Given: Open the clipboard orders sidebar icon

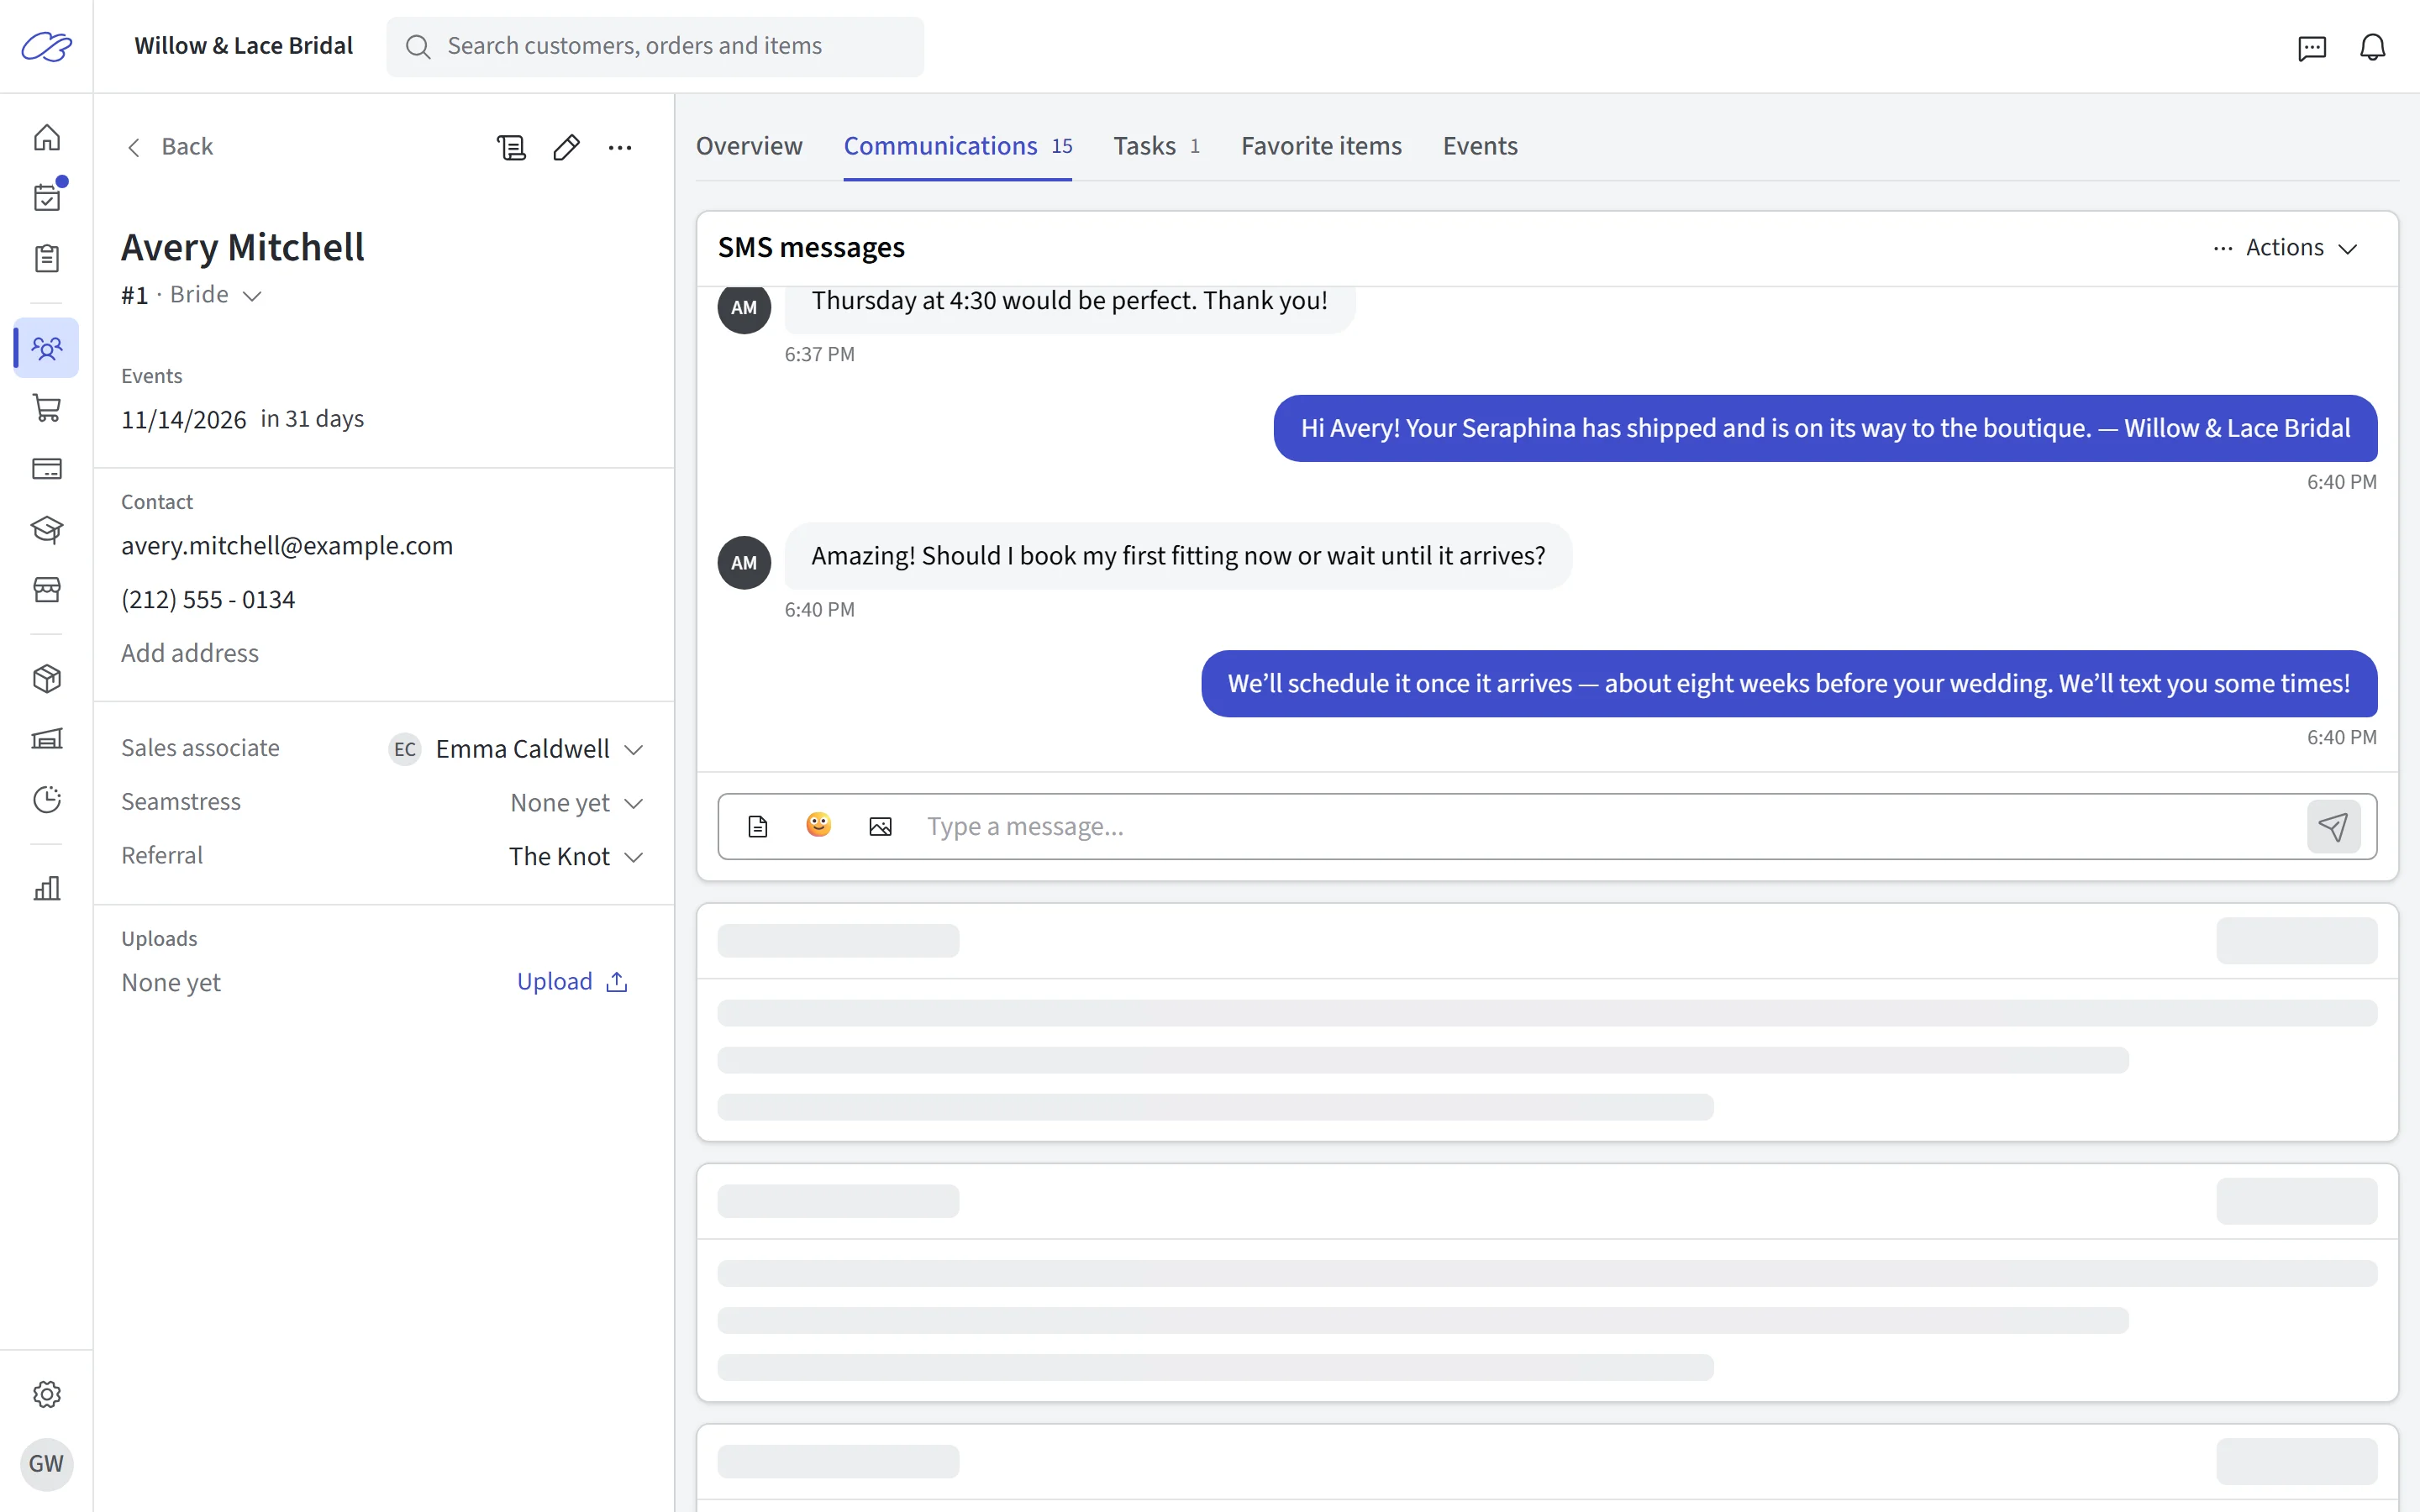Looking at the screenshot, I should tap(46, 258).
